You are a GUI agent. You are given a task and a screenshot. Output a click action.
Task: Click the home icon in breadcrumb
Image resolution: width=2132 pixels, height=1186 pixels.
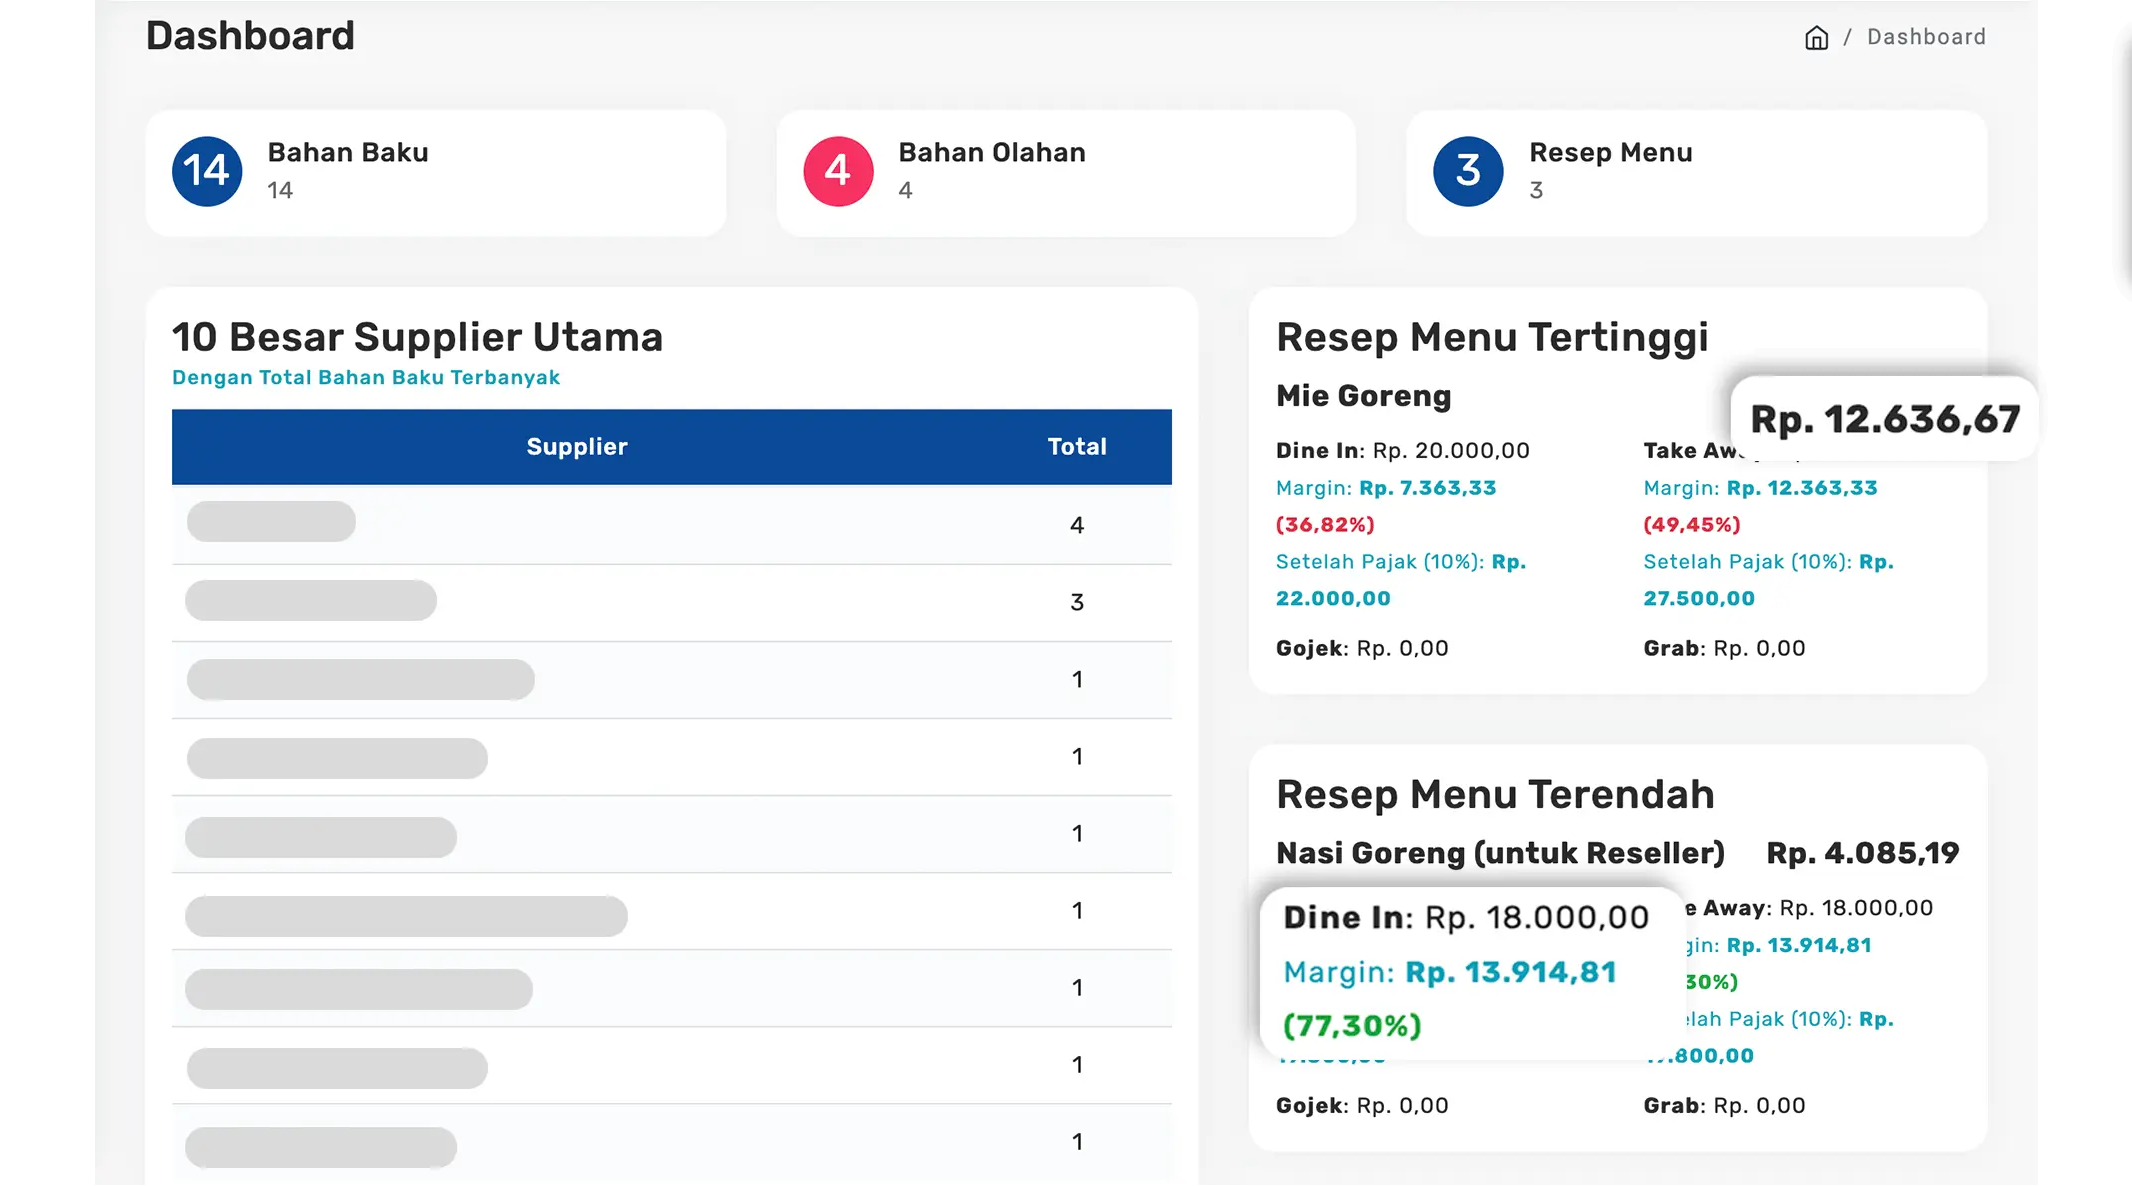[x=1816, y=38]
